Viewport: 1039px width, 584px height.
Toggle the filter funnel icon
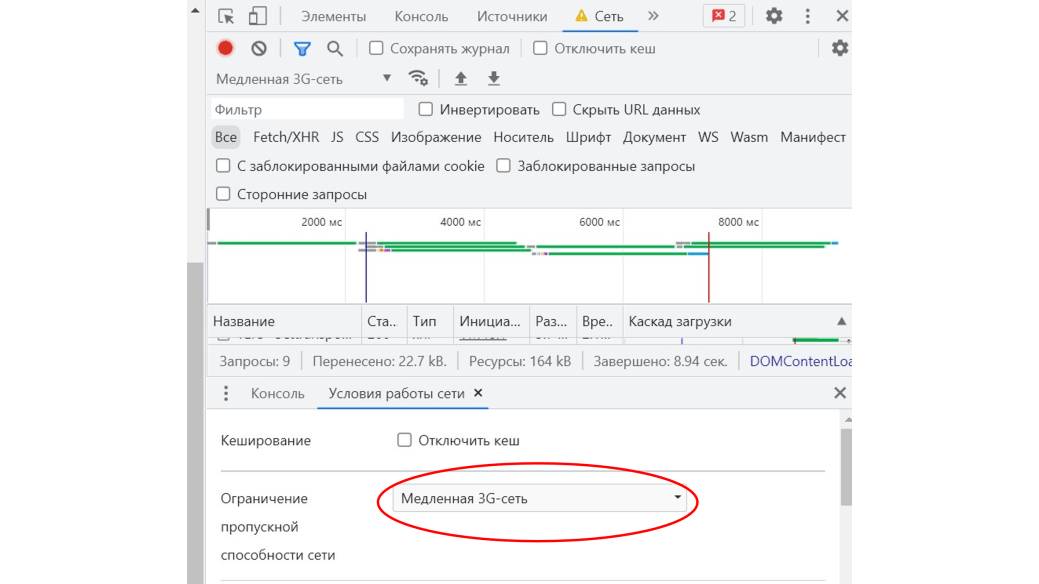click(x=301, y=48)
